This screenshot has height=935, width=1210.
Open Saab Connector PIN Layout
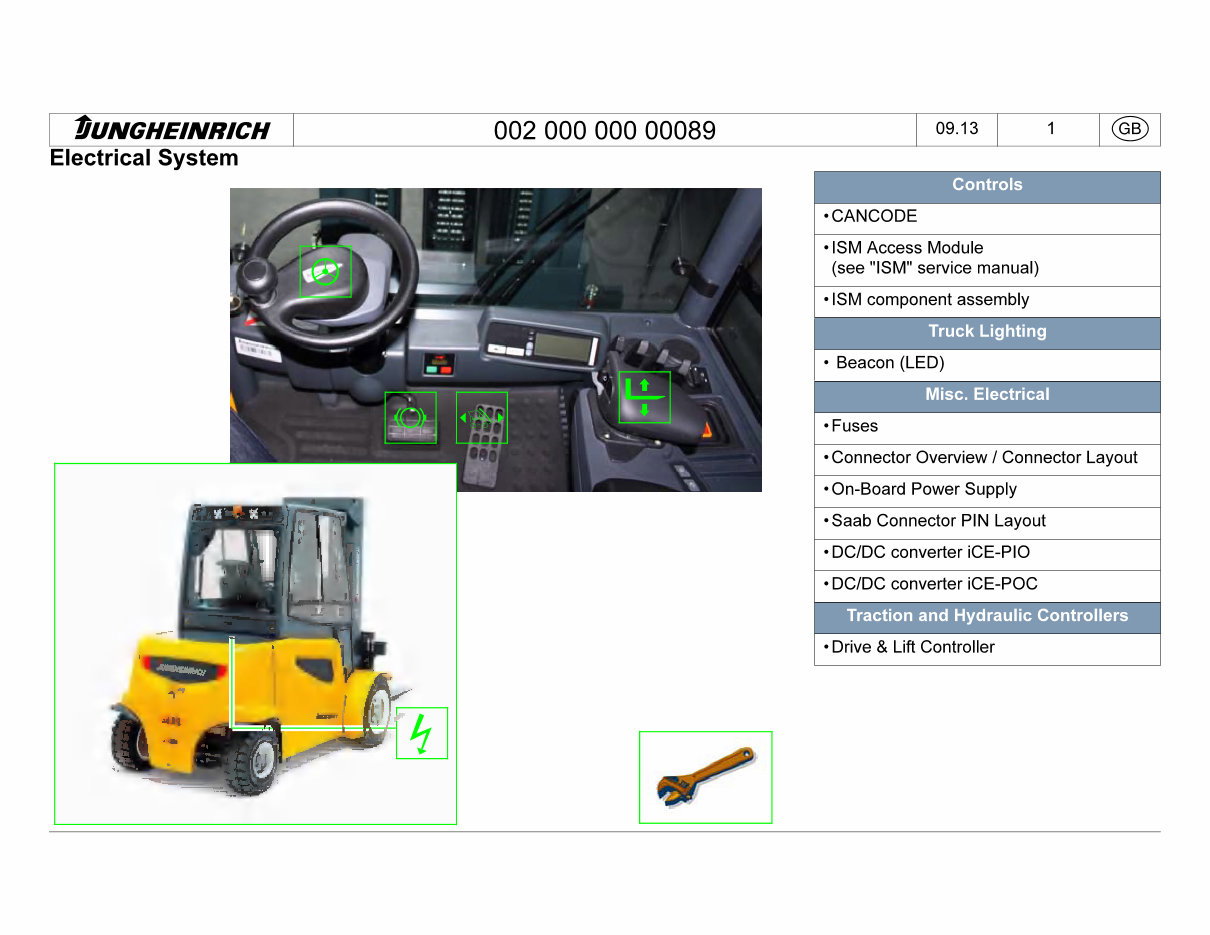[x=987, y=523]
